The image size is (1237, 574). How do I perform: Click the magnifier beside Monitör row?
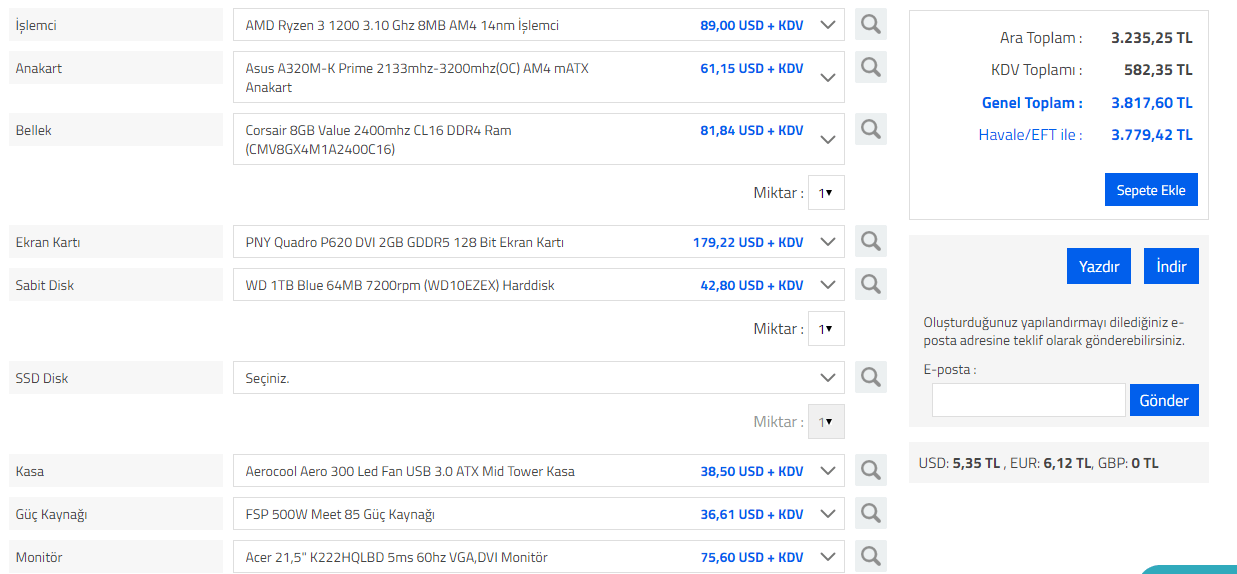click(x=871, y=557)
